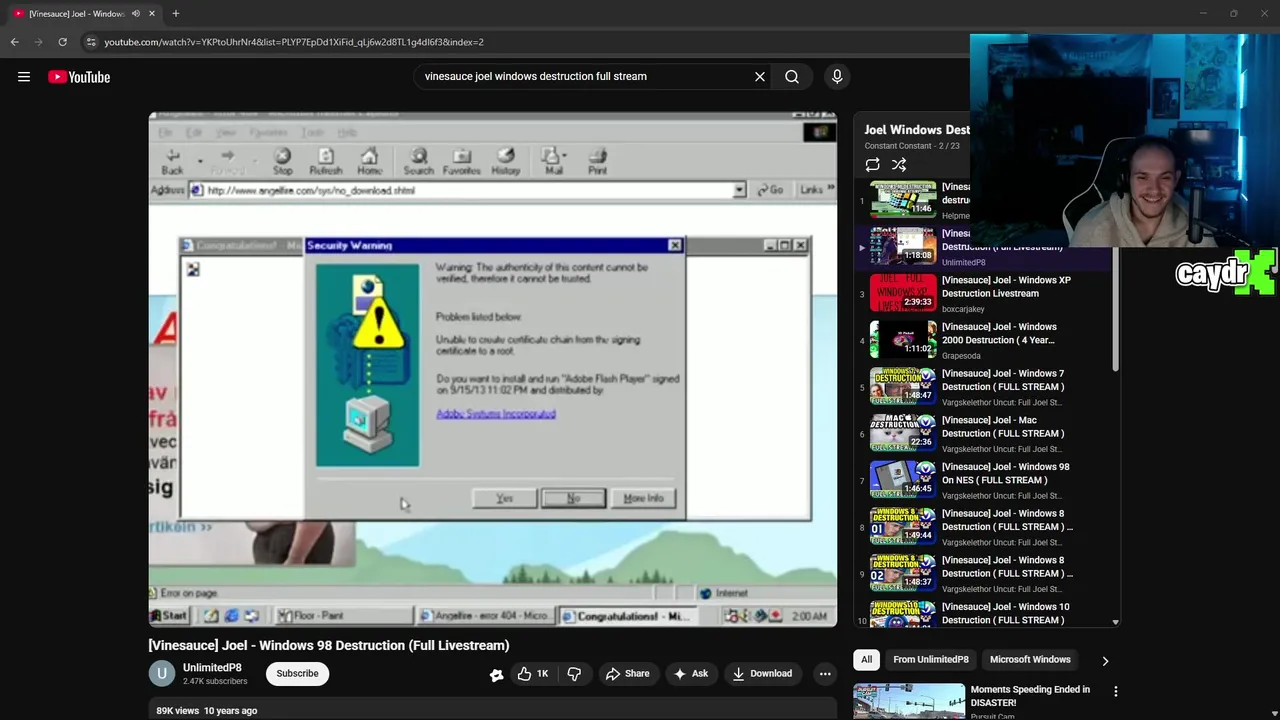This screenshot has width=1280, height=720.
Task: View site information icon in address bar
Action: tap(91, 42)
